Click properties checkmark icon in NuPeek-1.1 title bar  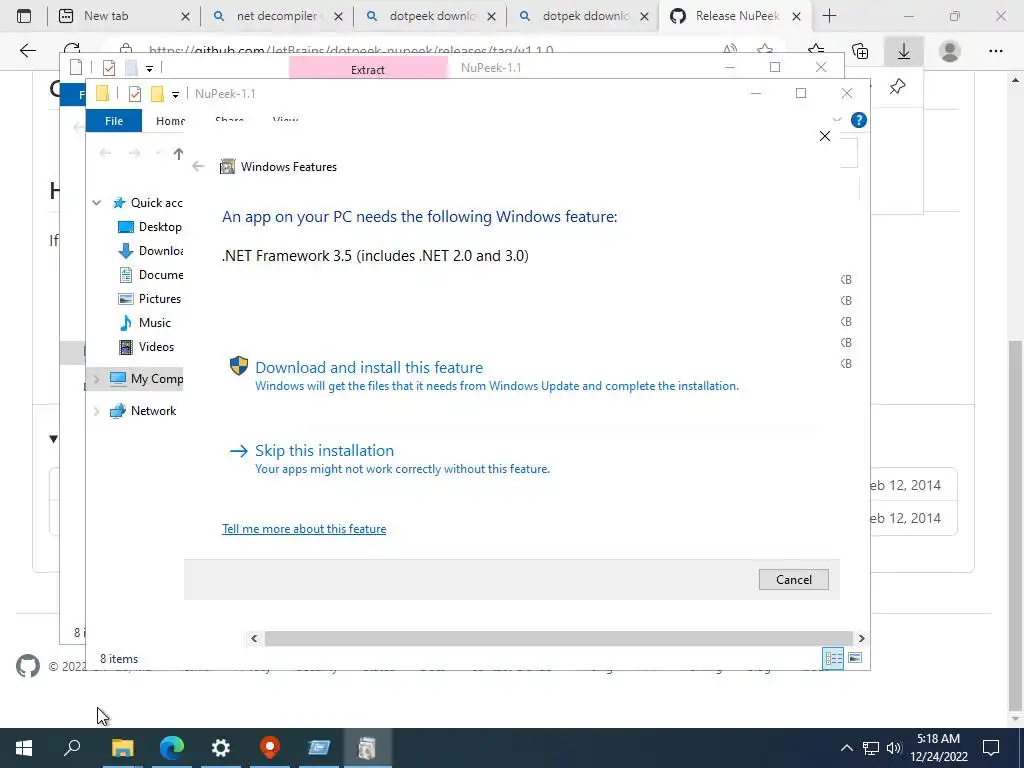pos(135,94)
